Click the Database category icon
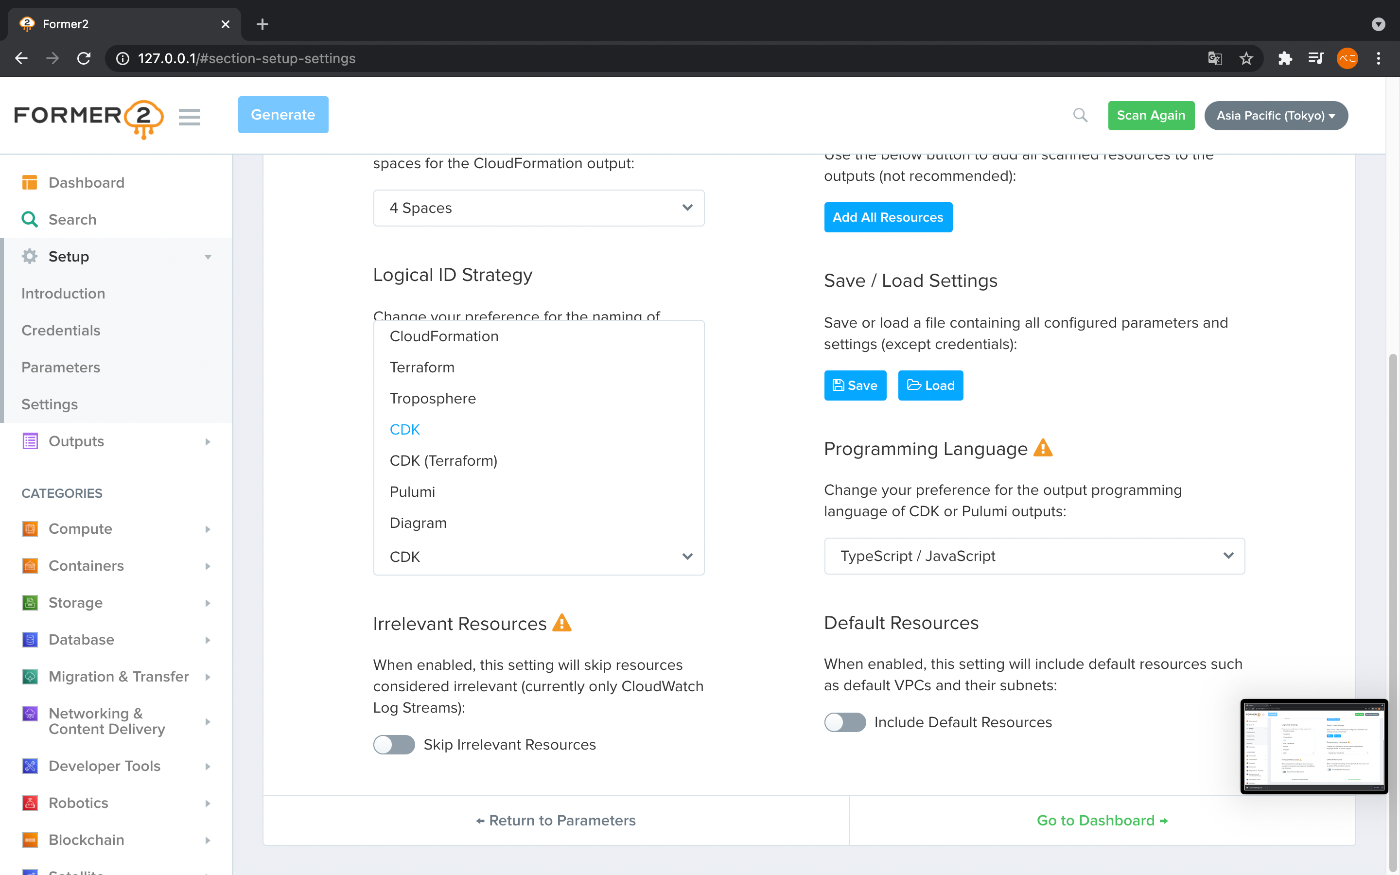The height and width of the screenshot is (875, 1400). click(30, 640)
